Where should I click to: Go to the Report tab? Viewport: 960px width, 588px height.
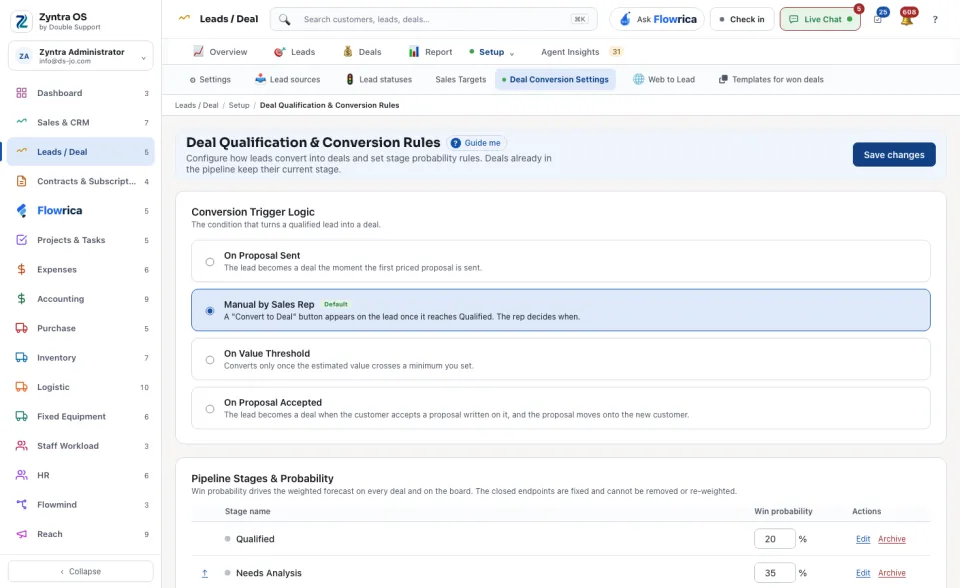pyautogui.click(x=430, y=52)
